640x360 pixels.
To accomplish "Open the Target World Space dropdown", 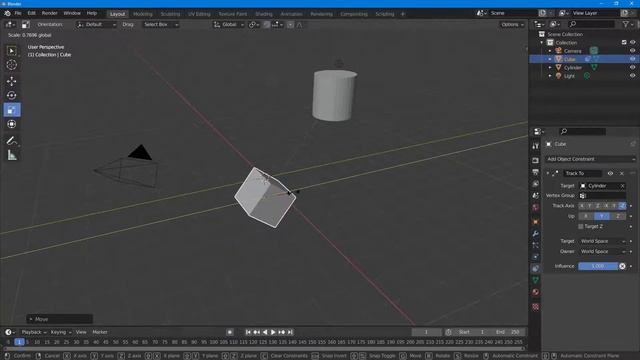I will [x=602, y=241].
